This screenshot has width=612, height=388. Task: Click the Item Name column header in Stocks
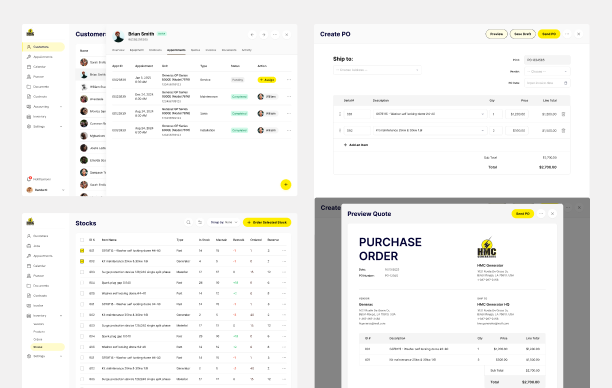point(109,240)
